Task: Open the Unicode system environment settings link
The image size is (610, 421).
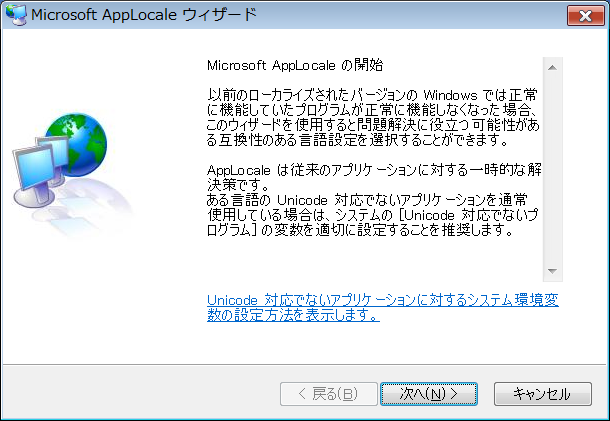Action: coord(383,307)
